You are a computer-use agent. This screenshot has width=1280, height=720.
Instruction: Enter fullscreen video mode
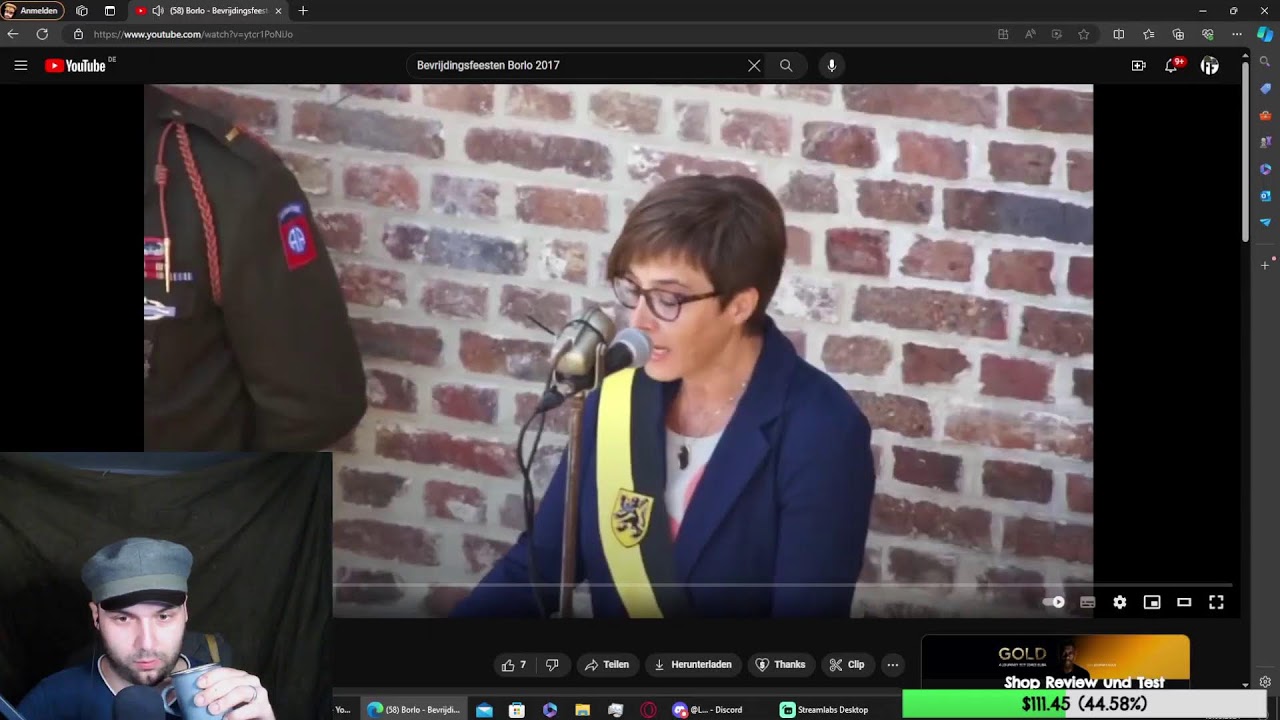point(1216,602)
